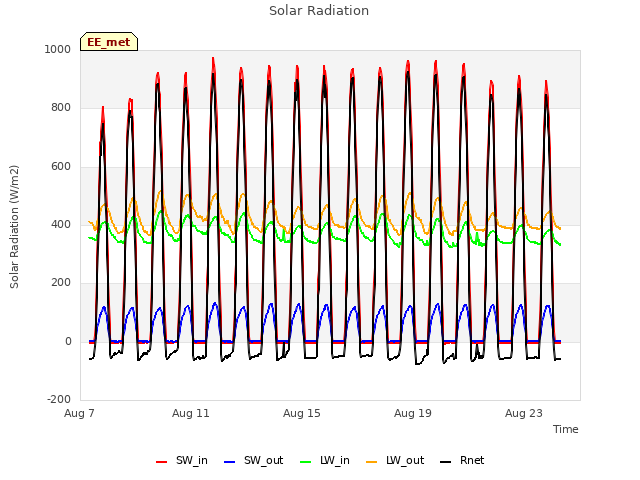Click the 200 y-axis tick label
640x480 pixels.
[61, 282]
